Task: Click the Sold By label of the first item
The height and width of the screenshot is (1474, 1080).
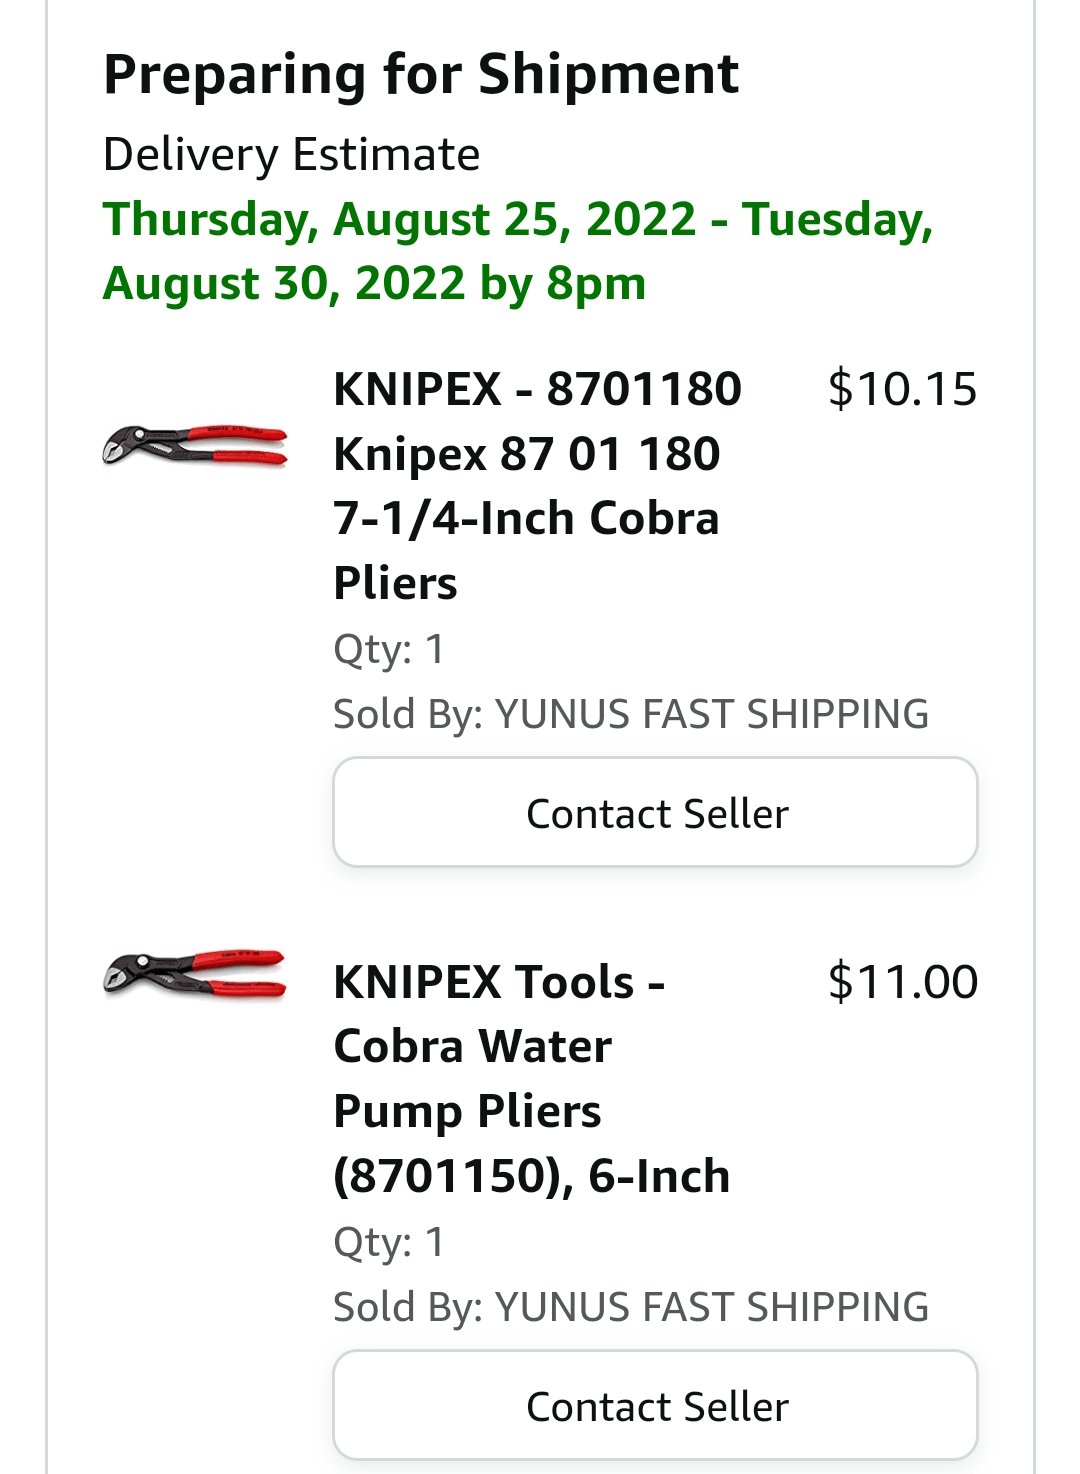Action: (x=401, y=712)
